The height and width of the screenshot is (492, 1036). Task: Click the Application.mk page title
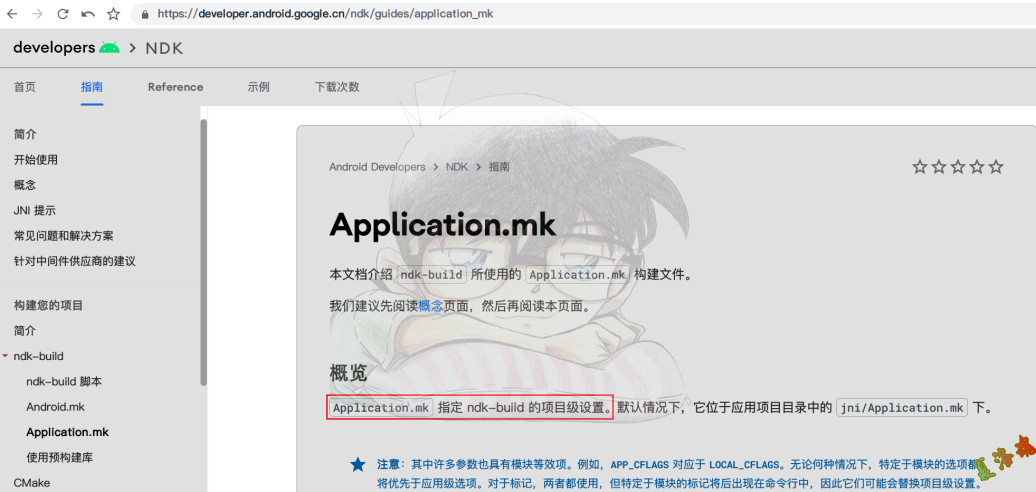point(443,226)
